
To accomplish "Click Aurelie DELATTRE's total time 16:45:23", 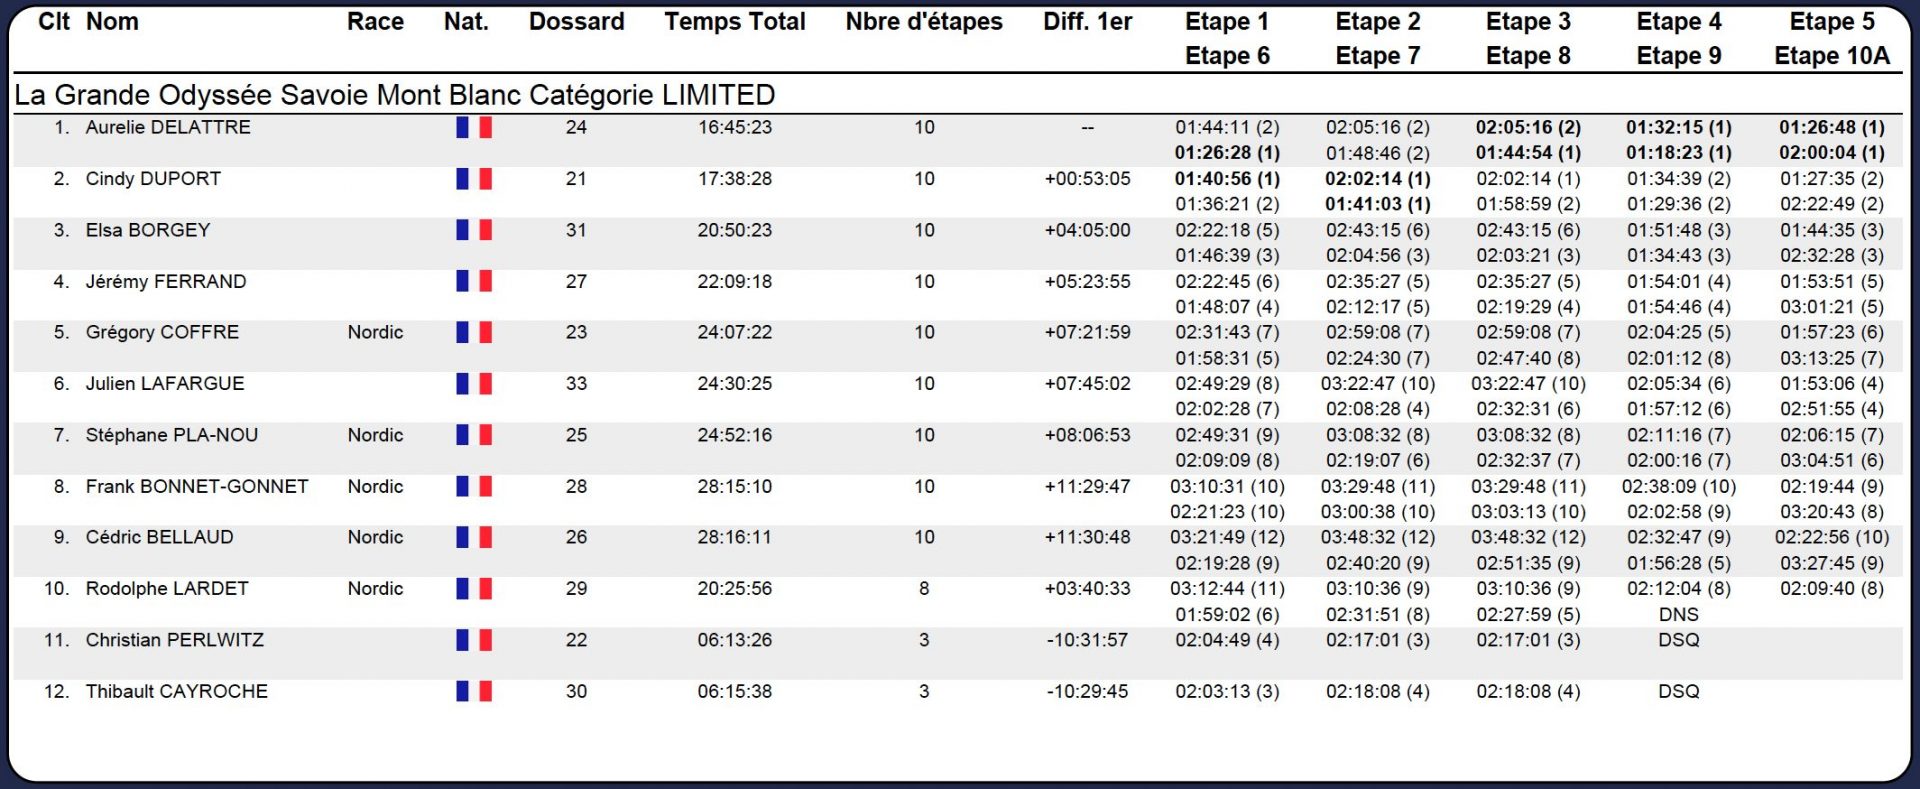I will tap(735, 128).
